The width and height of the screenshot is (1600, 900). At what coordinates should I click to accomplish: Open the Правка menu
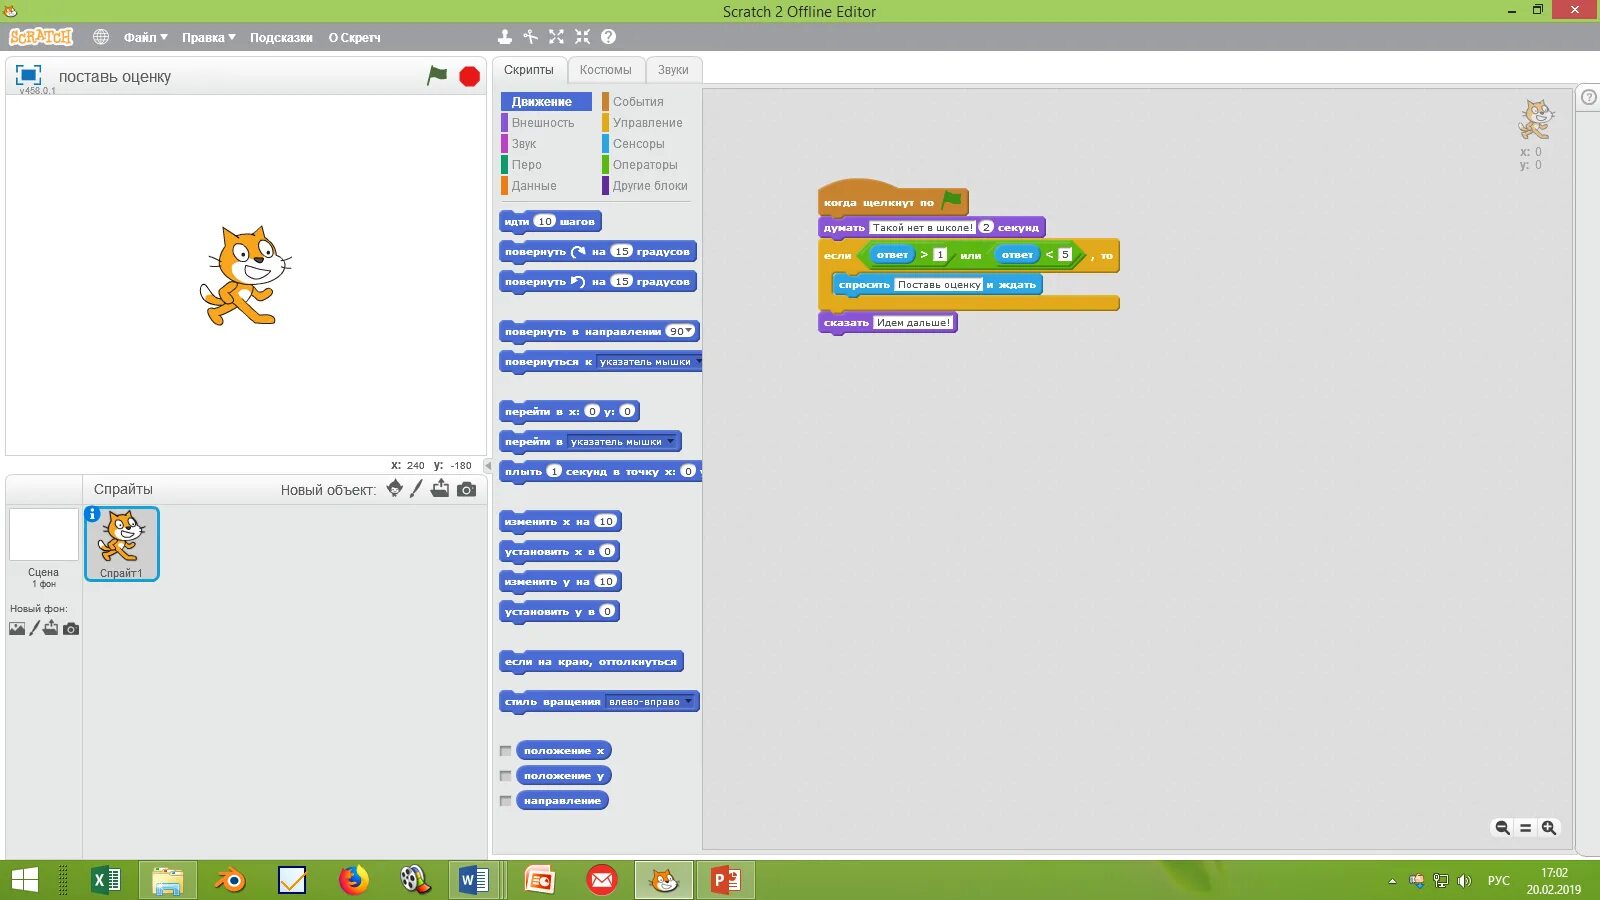[208, 37]
